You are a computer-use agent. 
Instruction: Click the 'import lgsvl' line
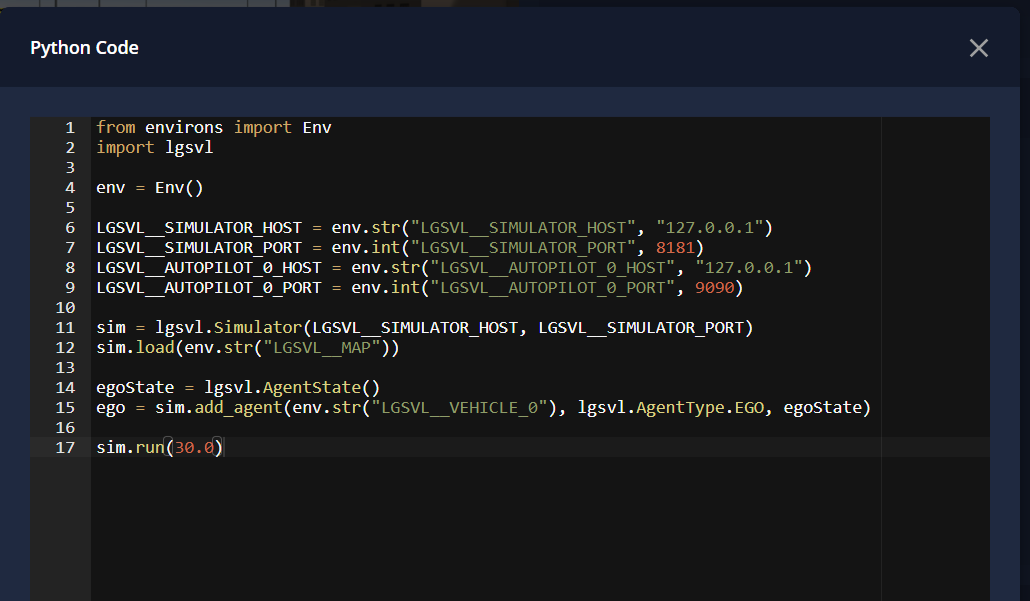[154, 147]
